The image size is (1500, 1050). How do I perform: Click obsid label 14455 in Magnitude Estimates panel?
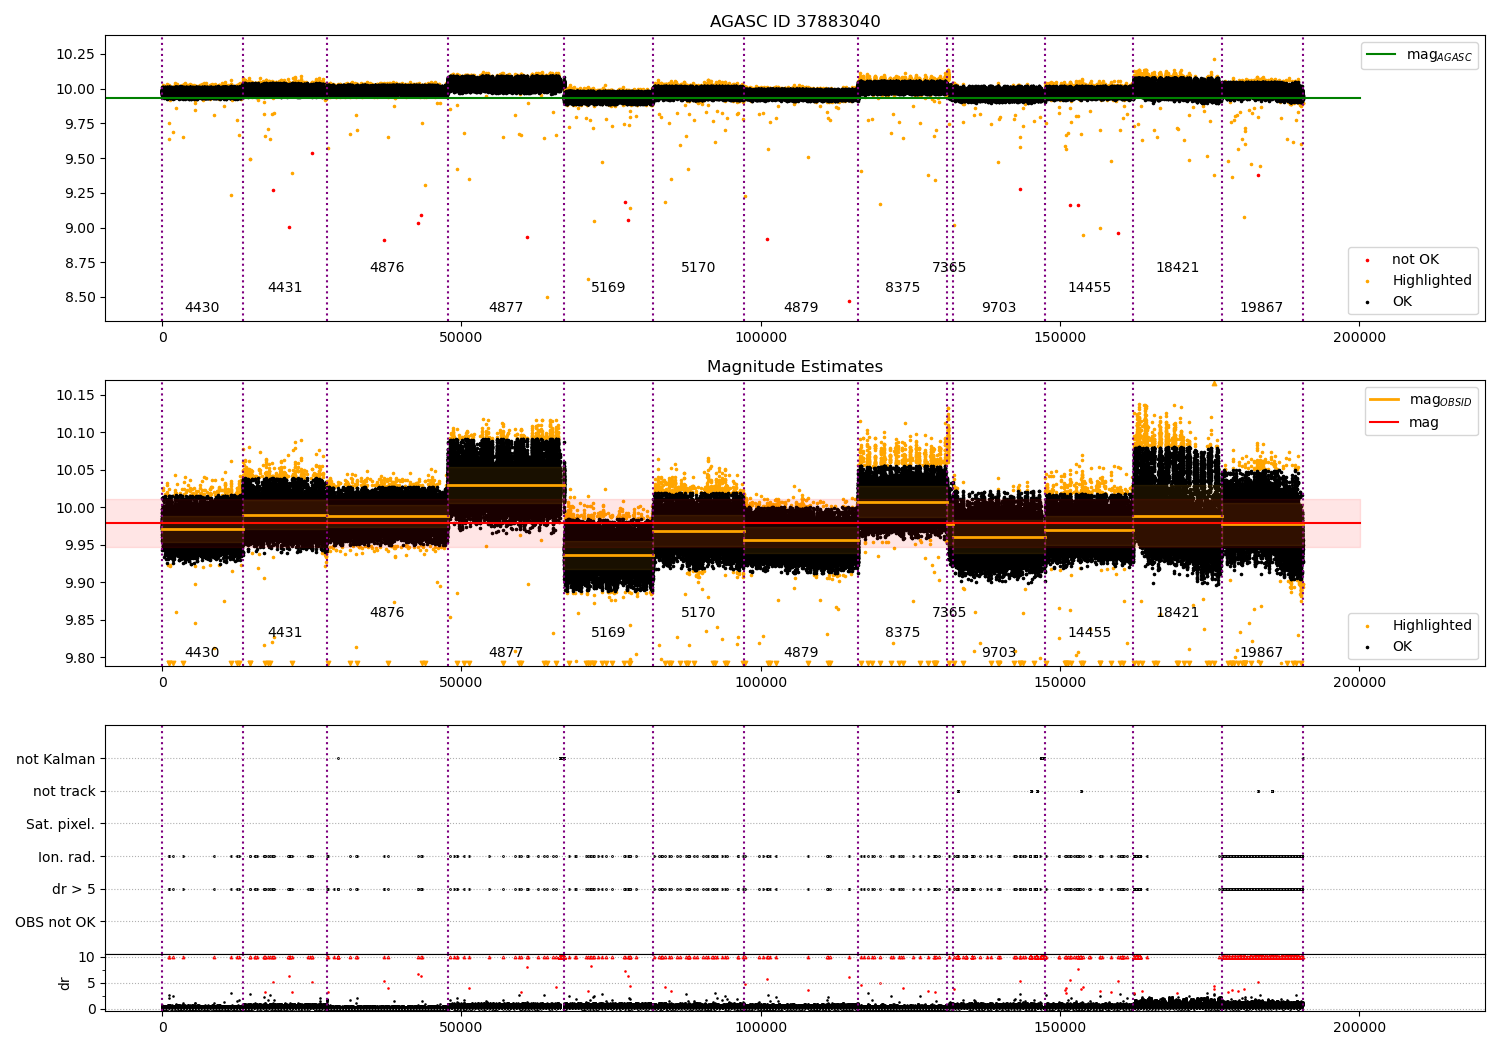tap(1089, 633)
